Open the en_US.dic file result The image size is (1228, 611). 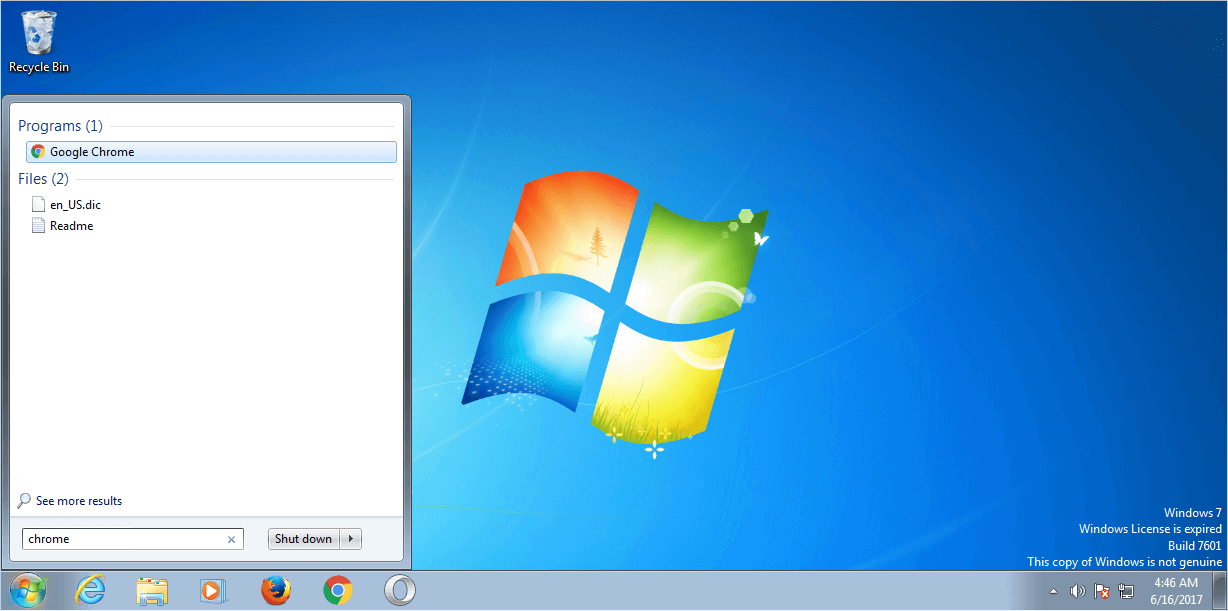point(75,204)
